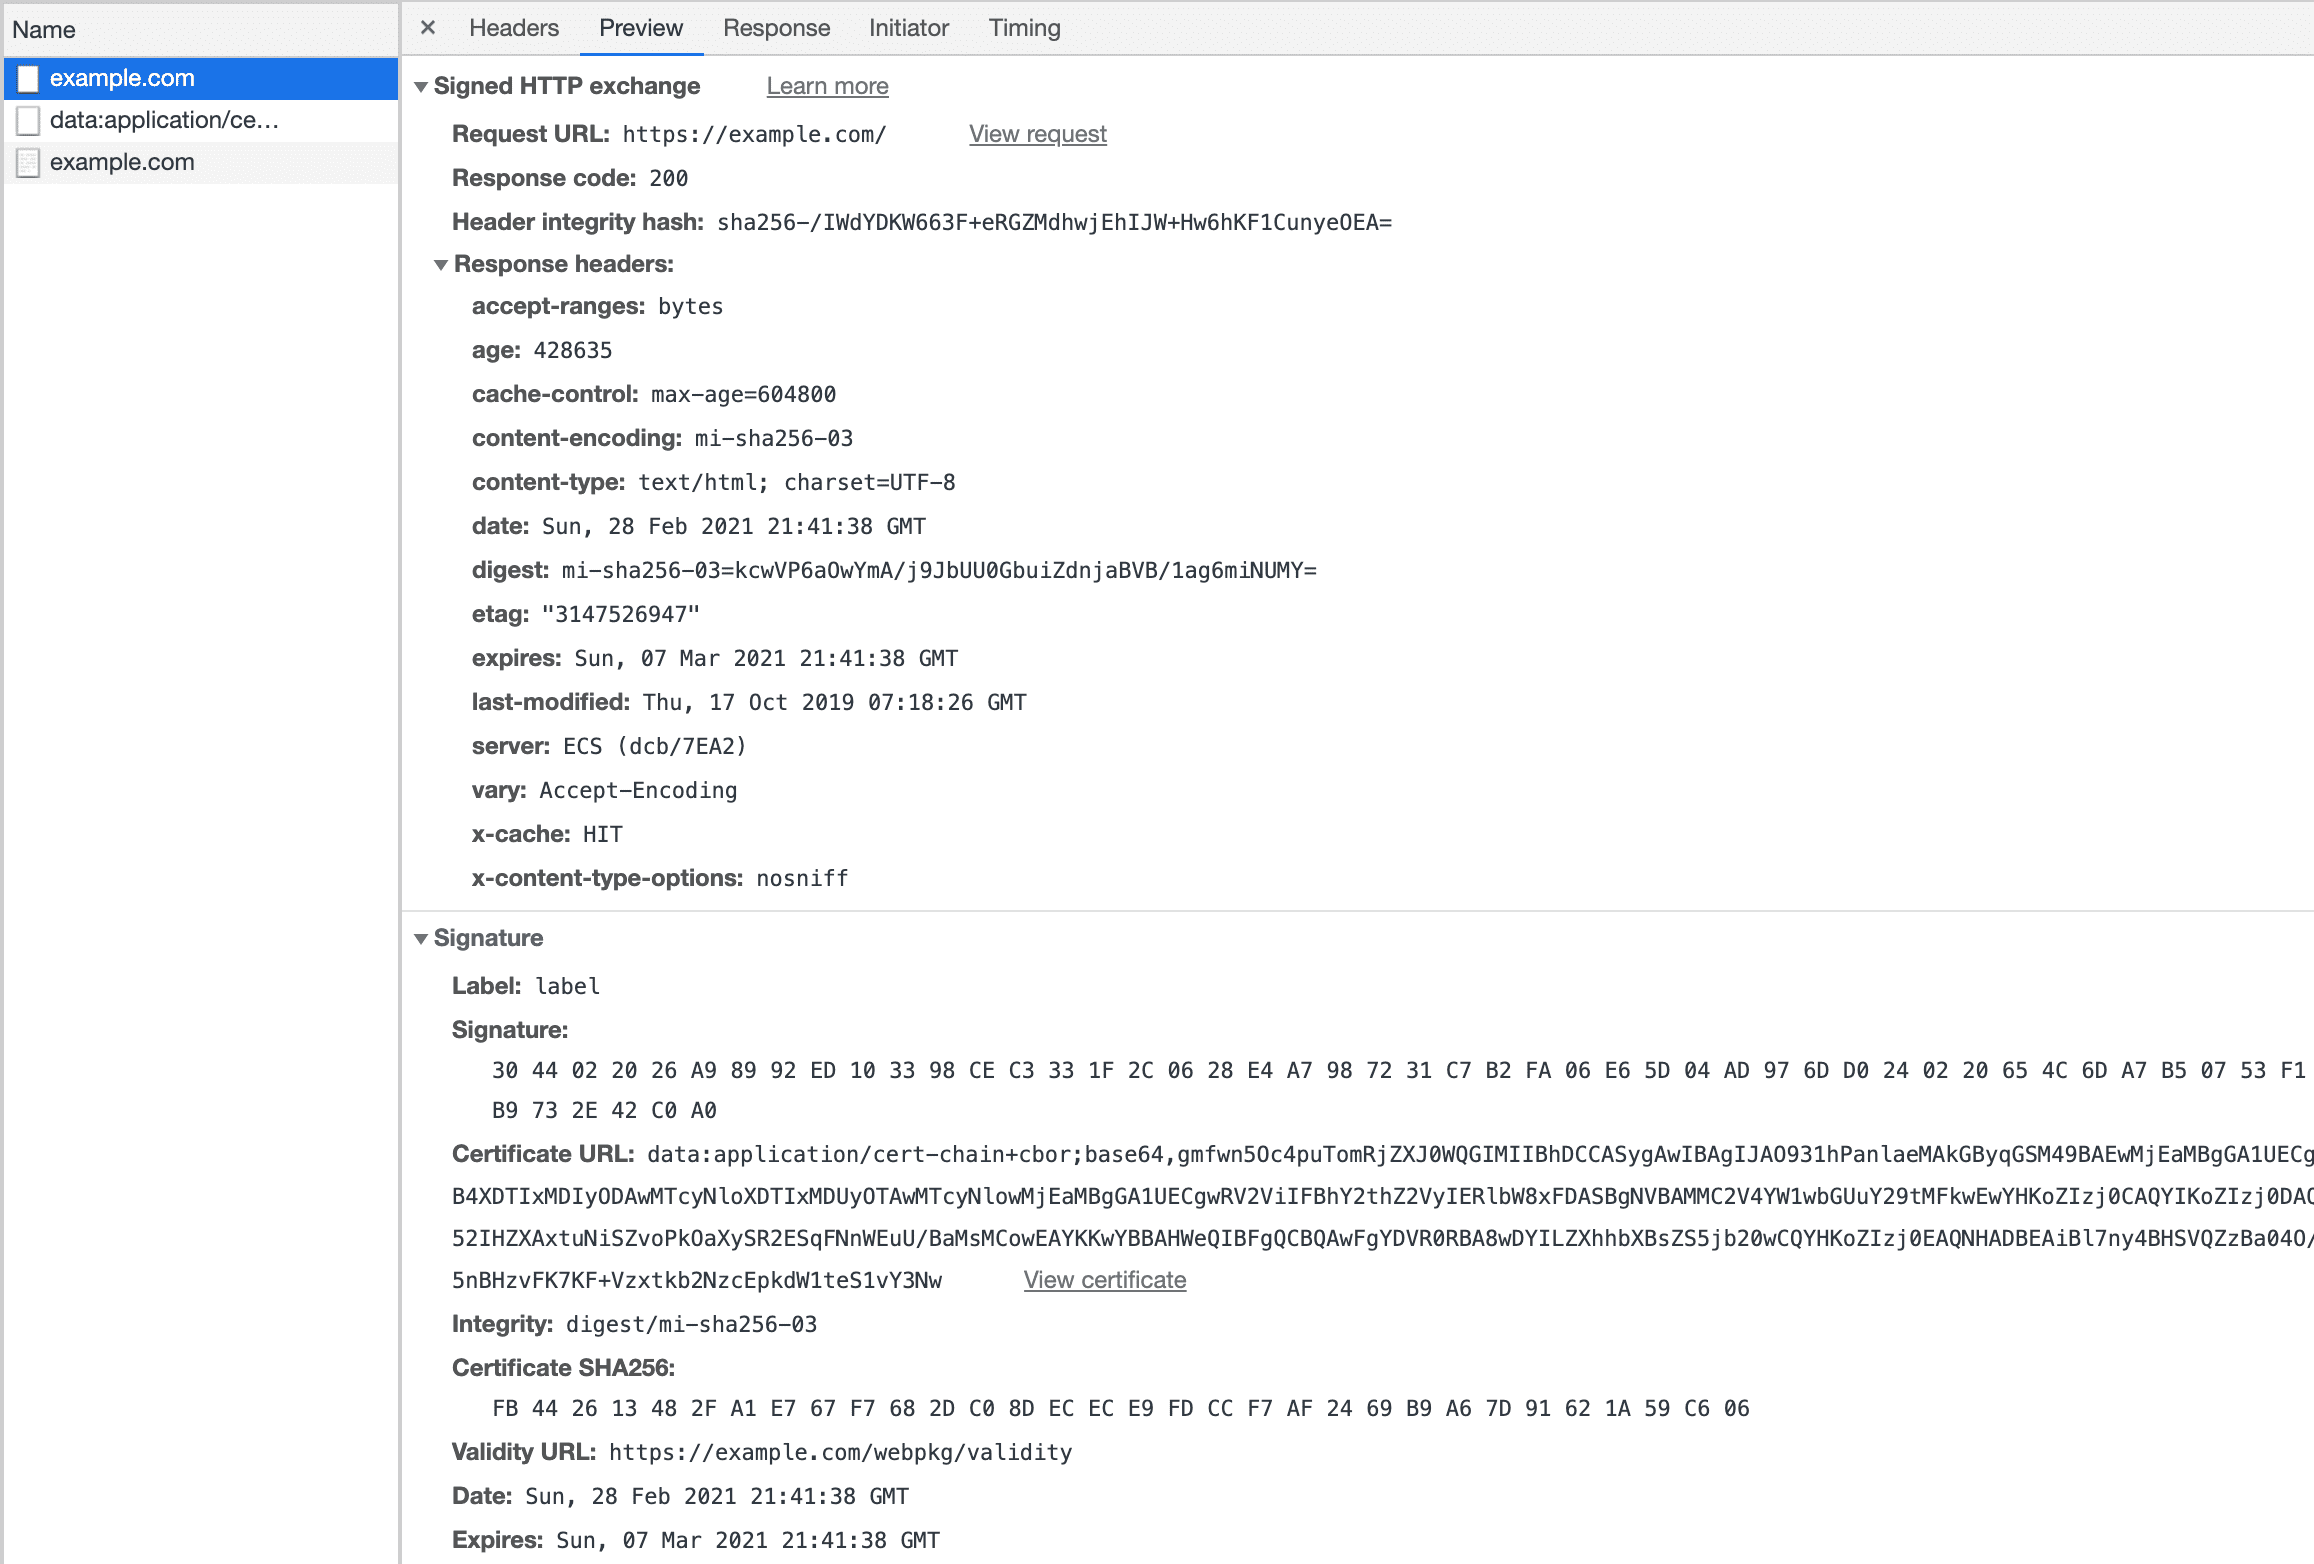Click Learn more link
This screenshot has height=1564, width=2314.
829,86
